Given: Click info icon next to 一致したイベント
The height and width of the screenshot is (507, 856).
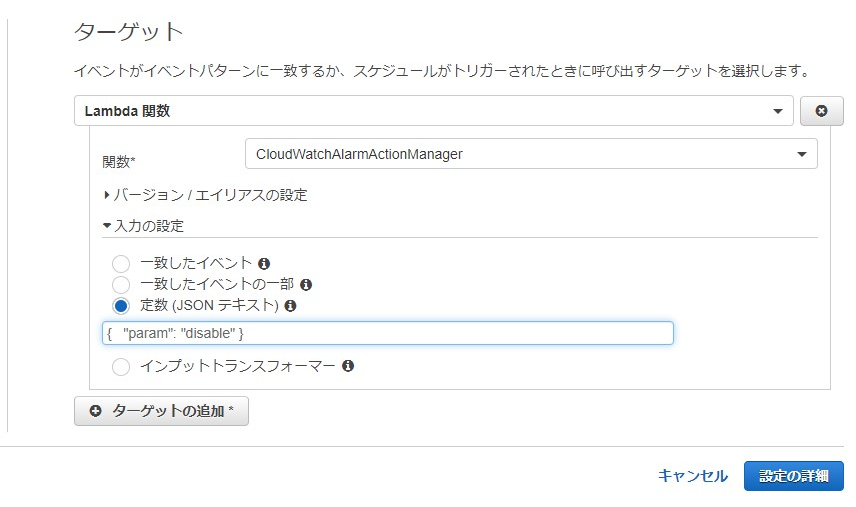Looking at the screenshot, I should pyautogui.click(x=264, y=264).
